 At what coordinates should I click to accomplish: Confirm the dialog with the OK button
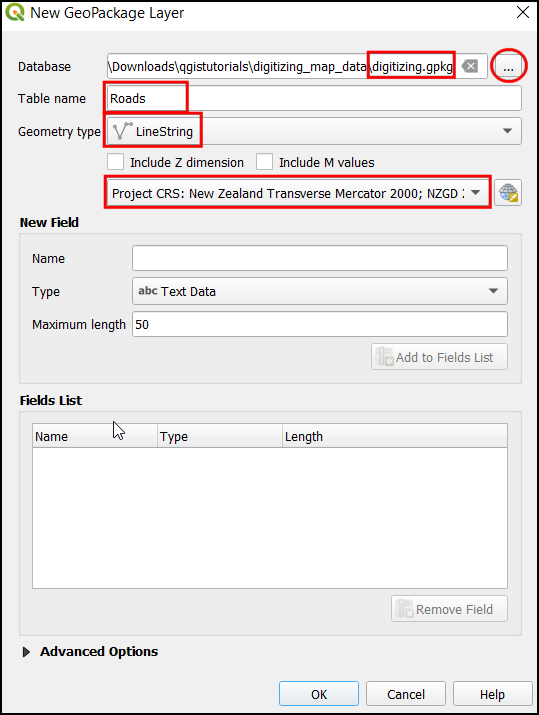click(x=319, y=694)
